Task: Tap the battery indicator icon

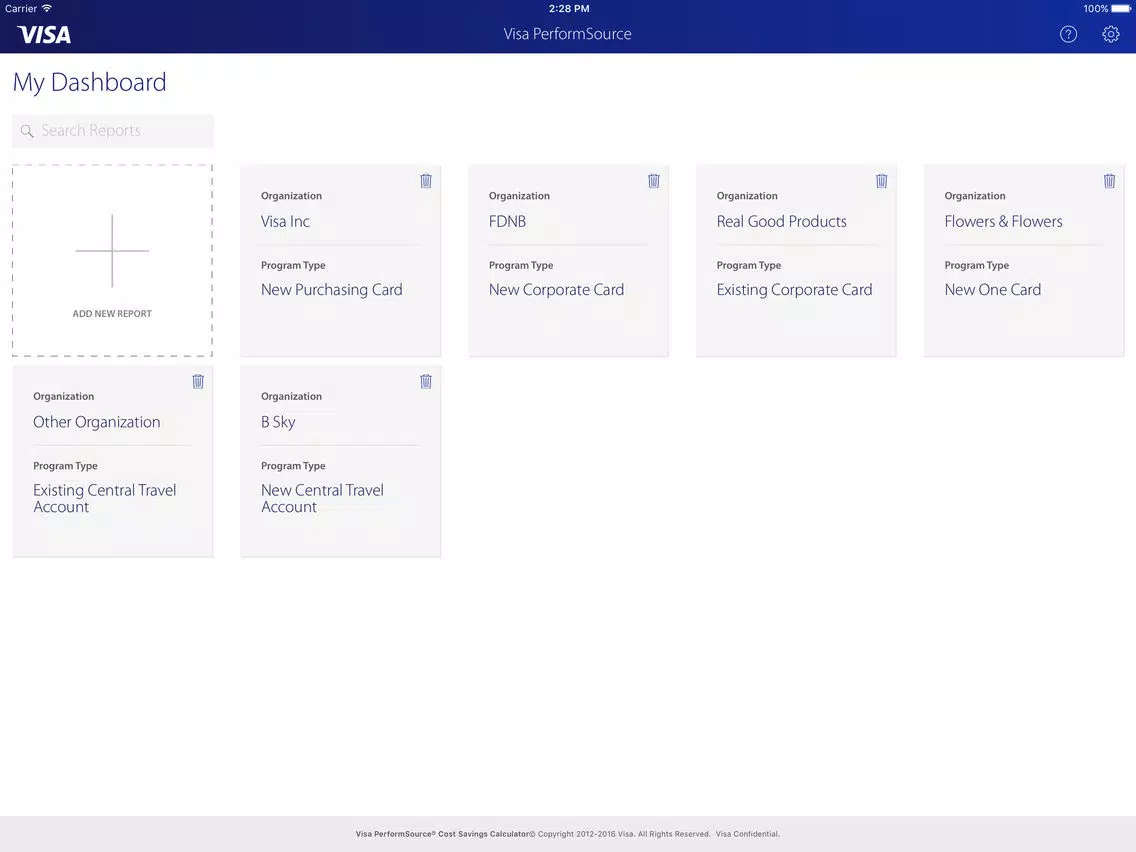Action: point(1121,9)
